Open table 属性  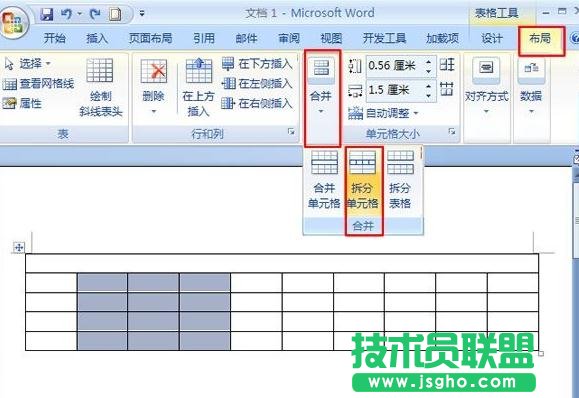22,103
